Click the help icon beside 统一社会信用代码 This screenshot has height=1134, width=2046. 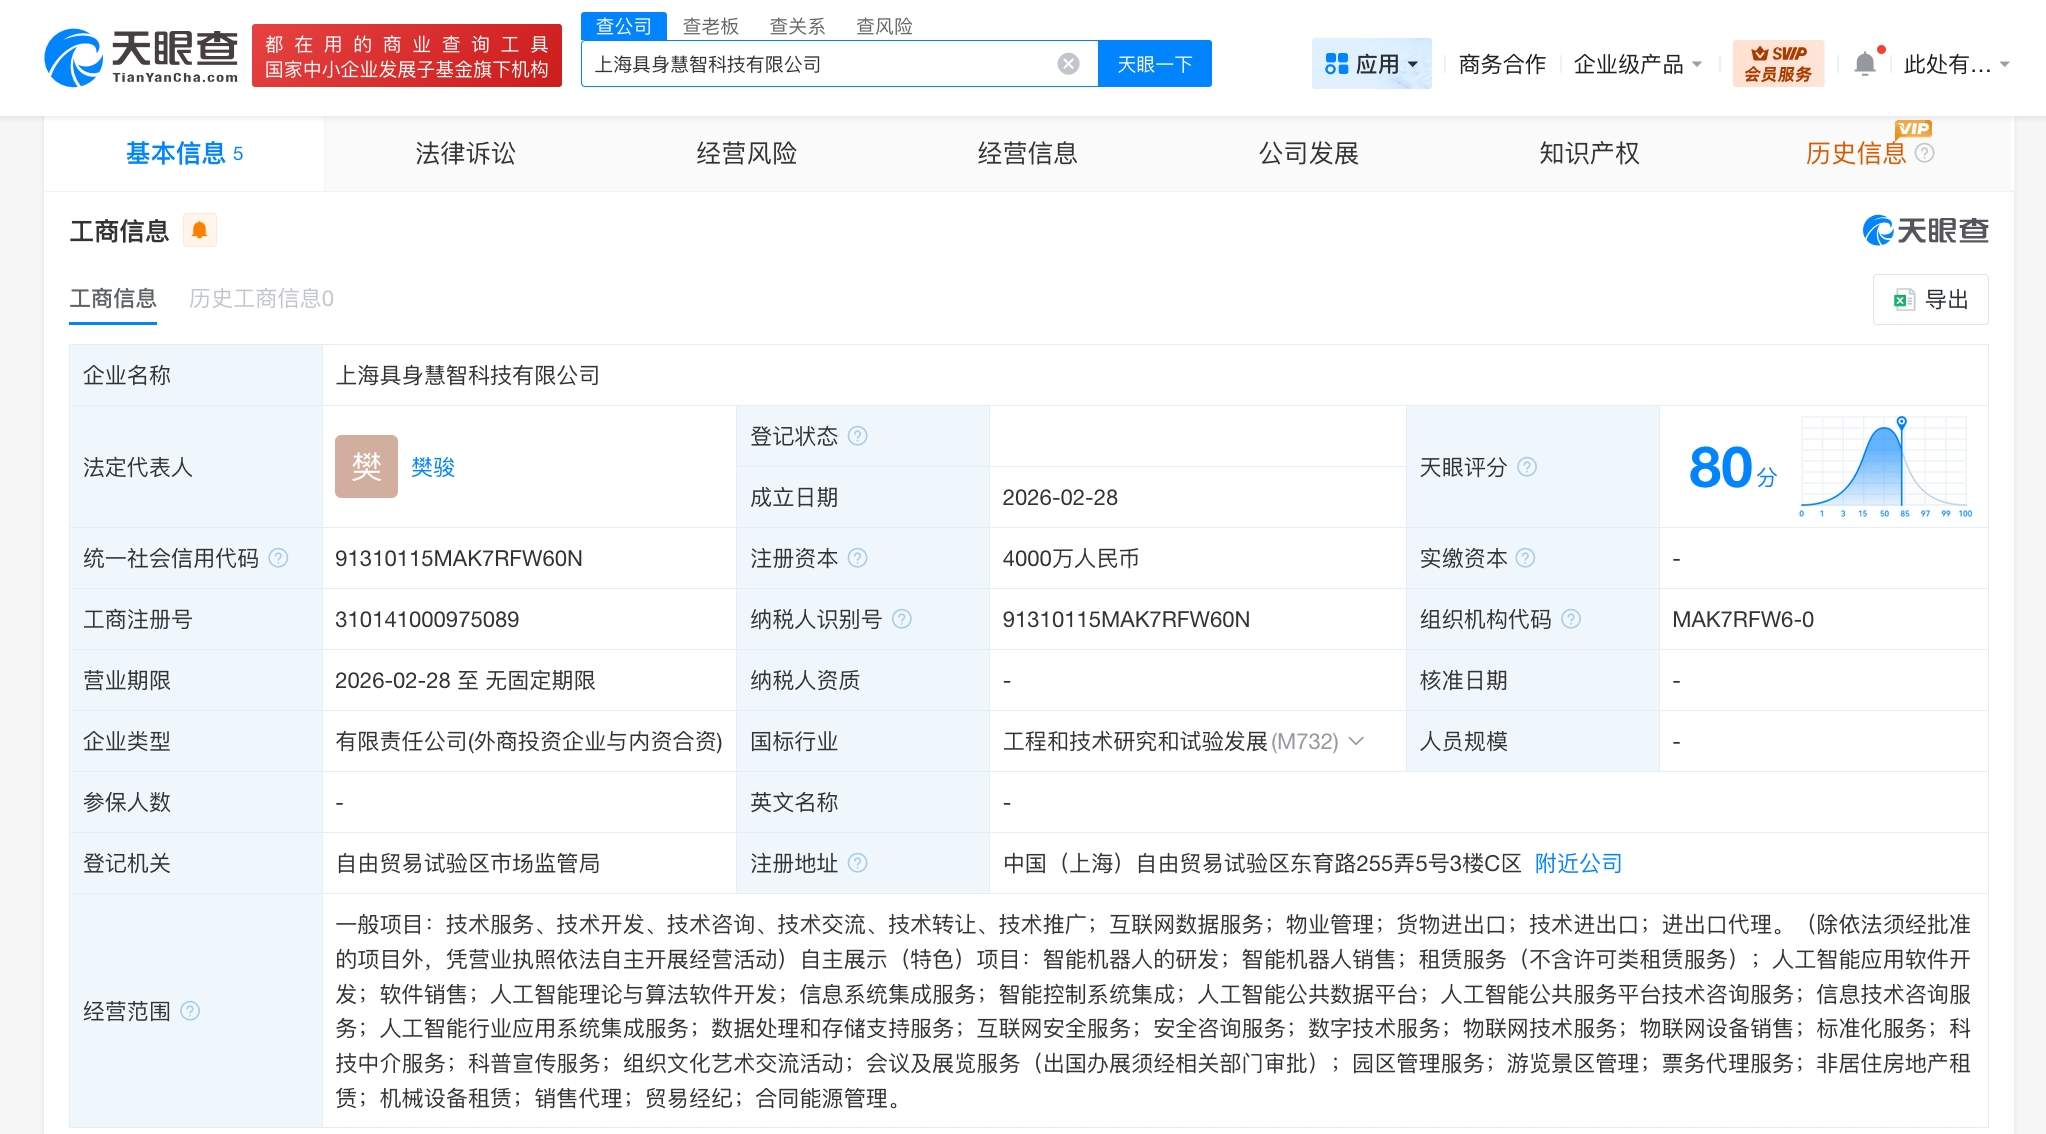[x=280, y=558]
